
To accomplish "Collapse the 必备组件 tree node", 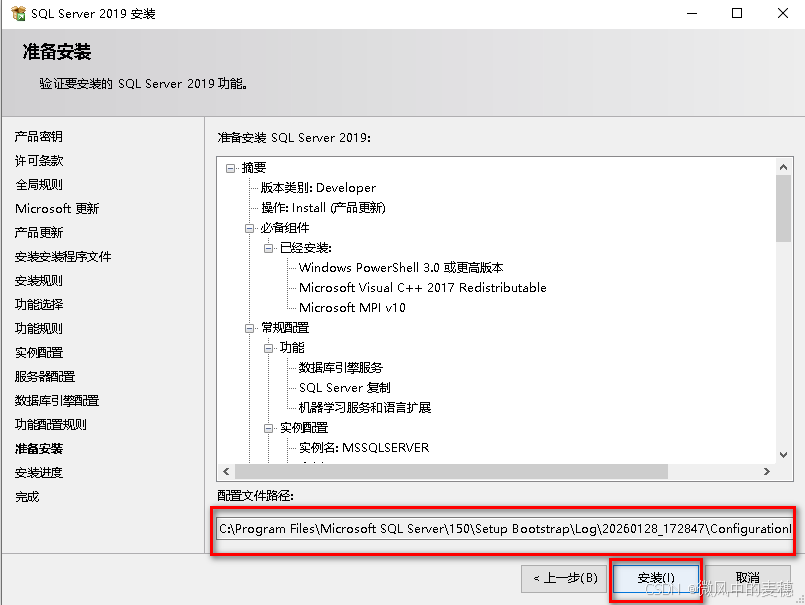I will pos(250,228).
